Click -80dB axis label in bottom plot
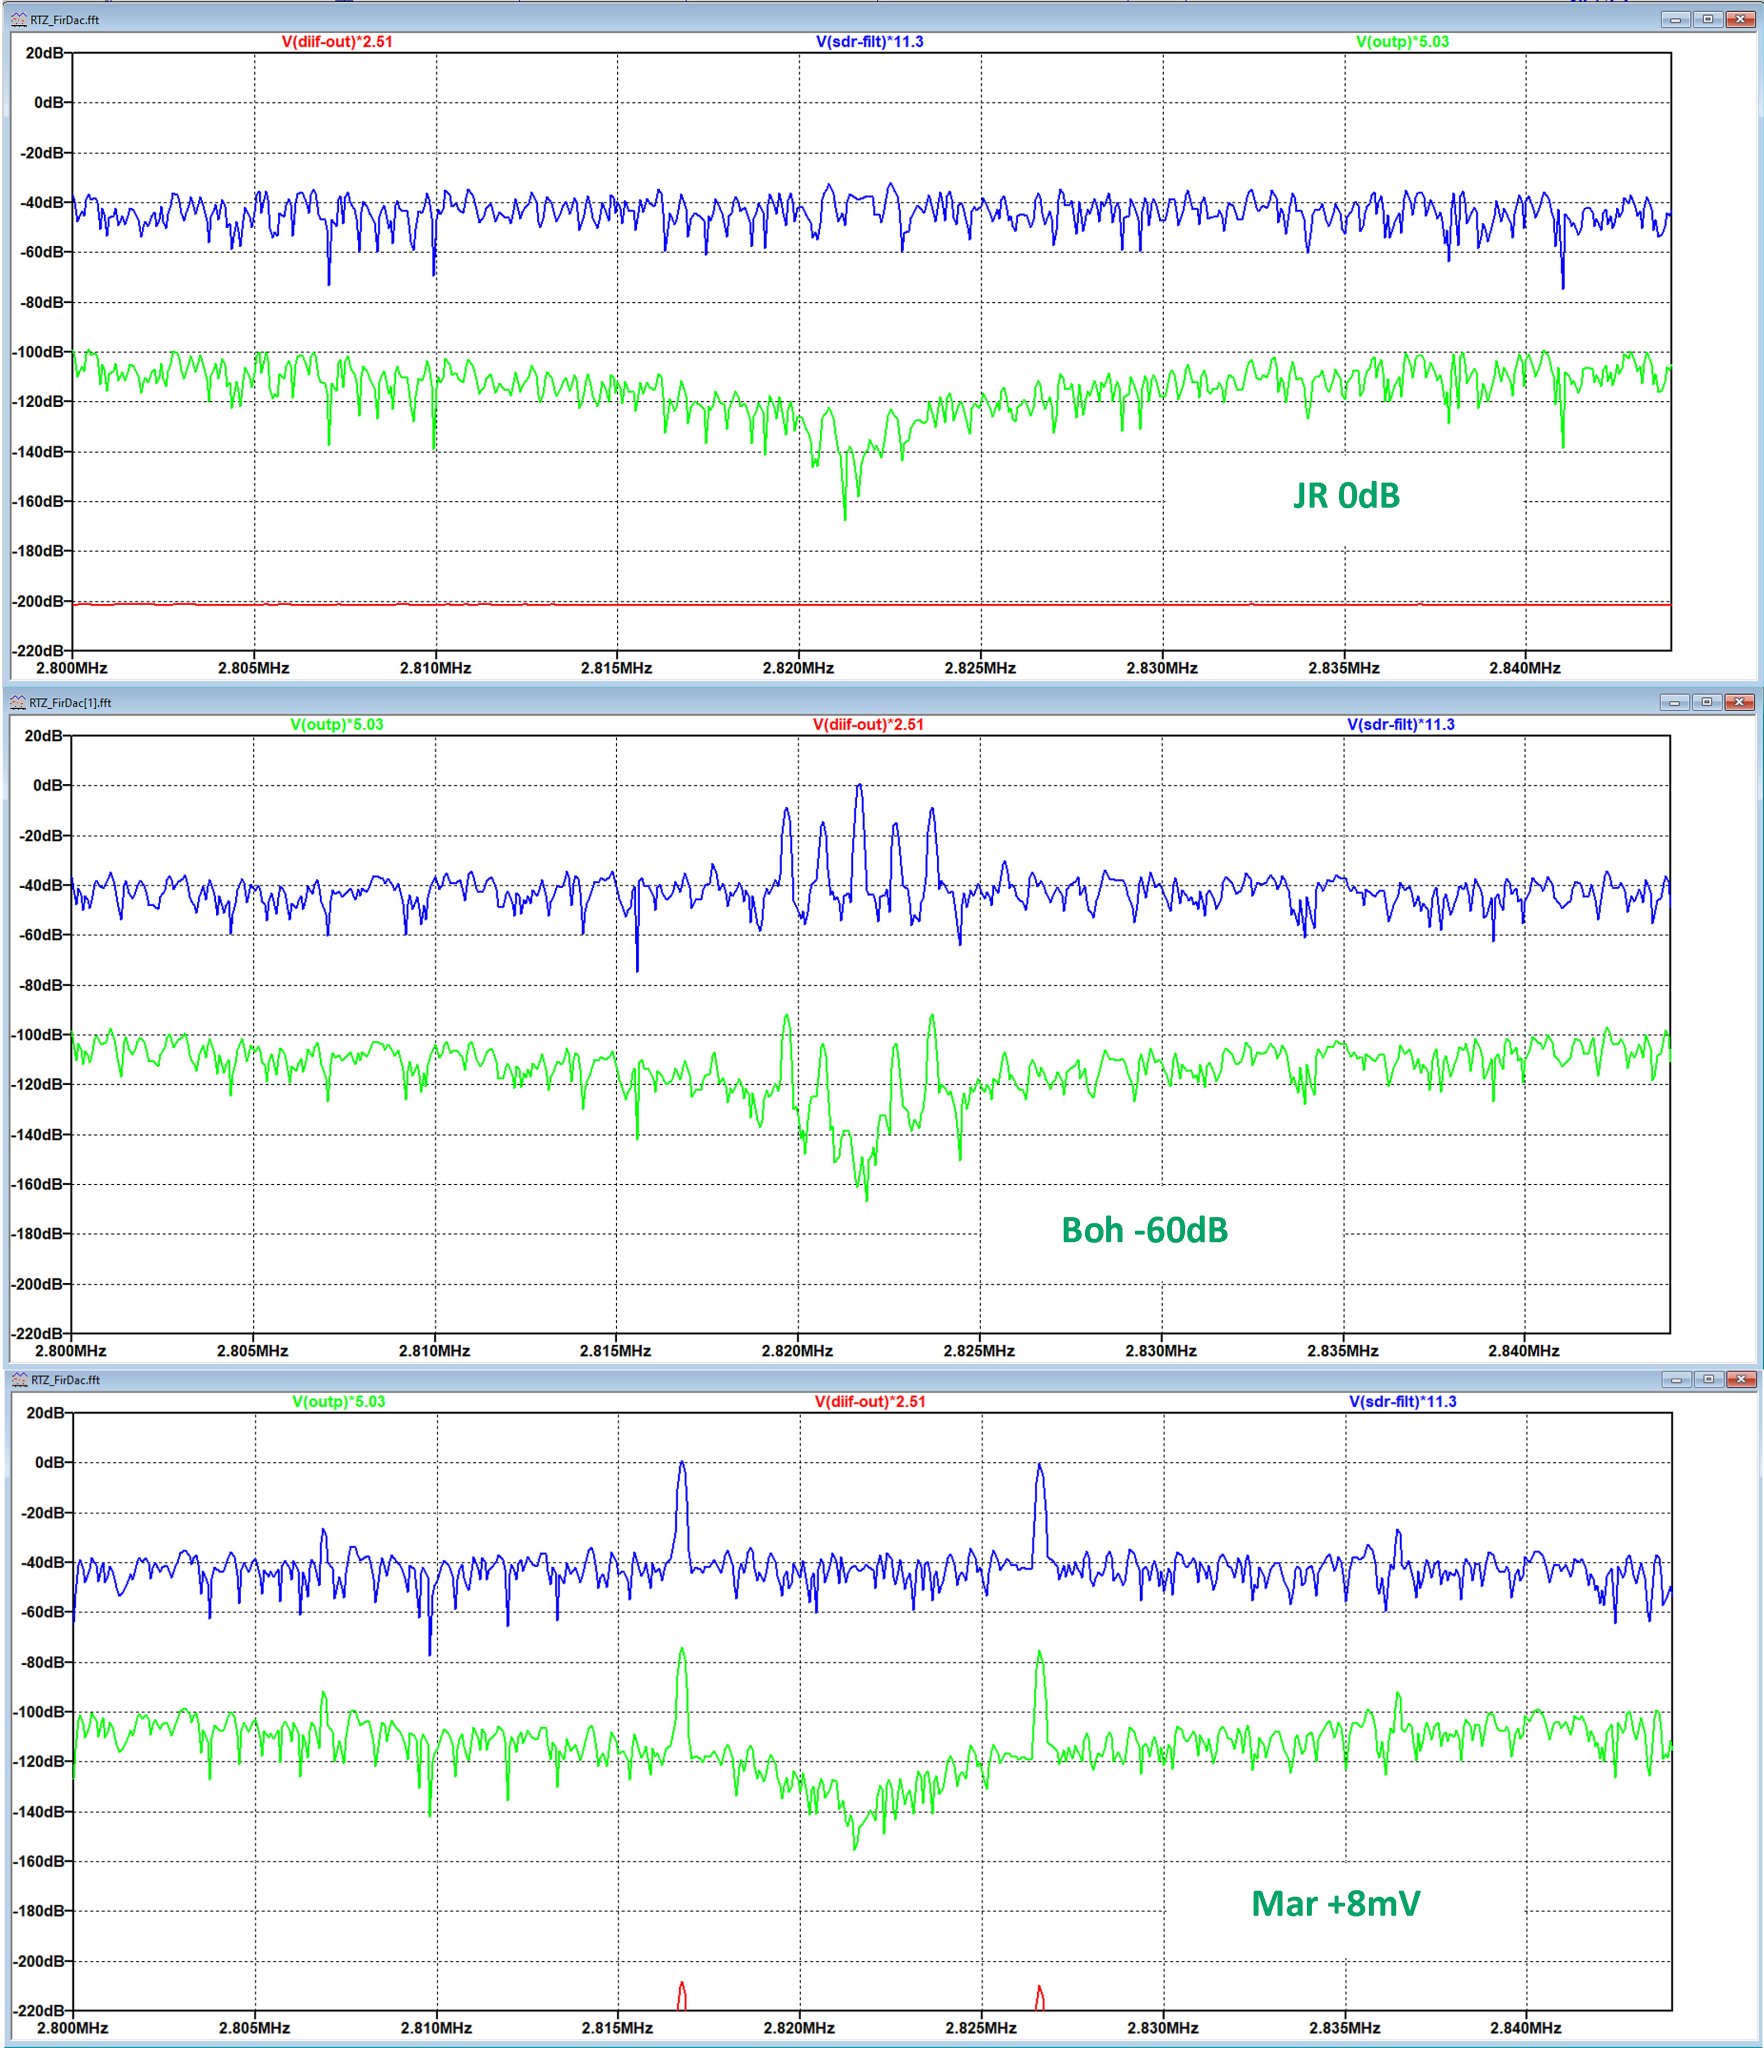The width and height of the screenshot is (1764, 2048). pyautogui.click(x=43, y=1662)
